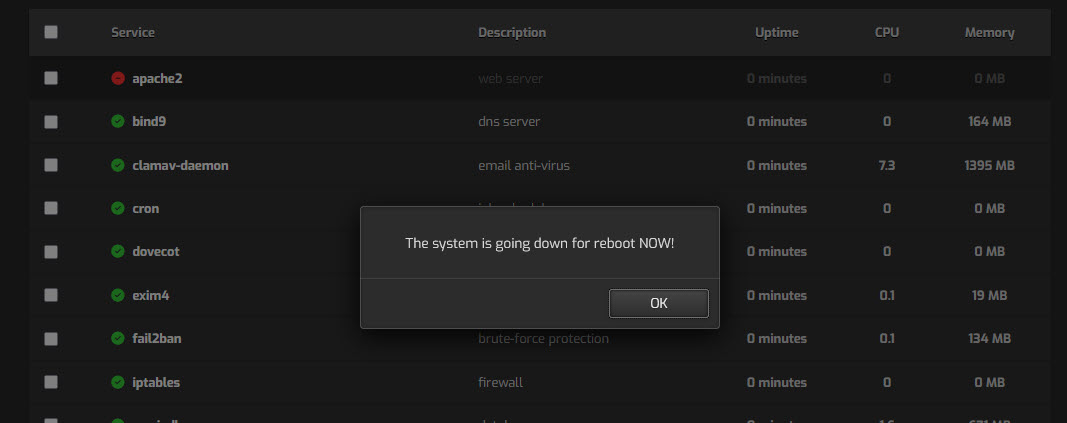Select the fail2ban service checkbox
1067x423 pixels.
(x=51, y=338)
